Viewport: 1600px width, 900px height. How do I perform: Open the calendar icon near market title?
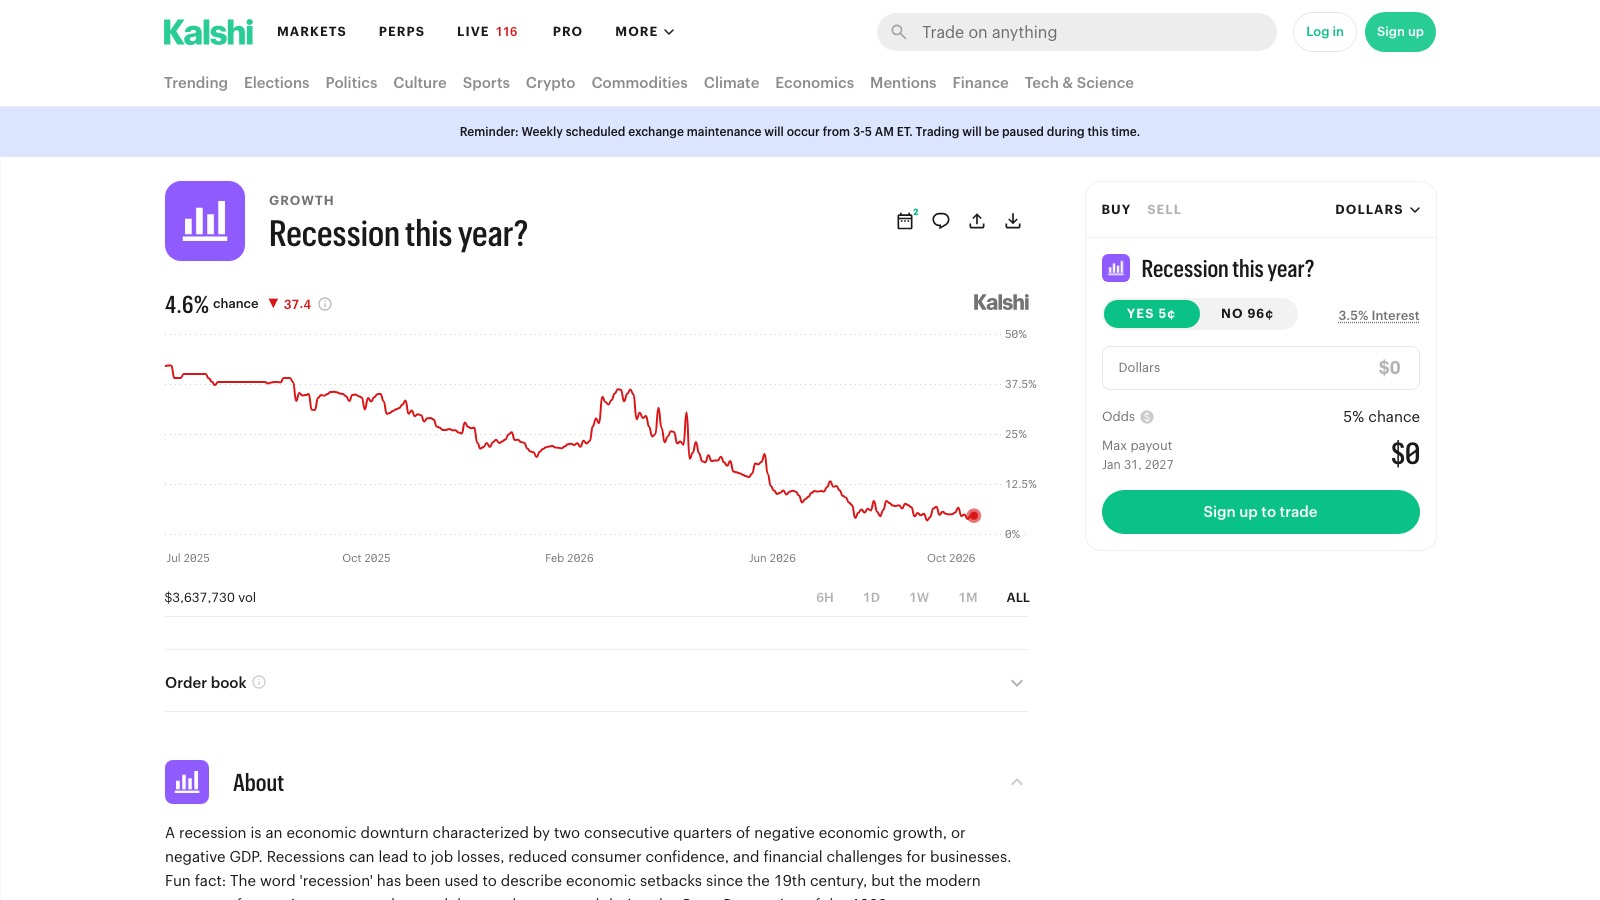pos(906,221)
